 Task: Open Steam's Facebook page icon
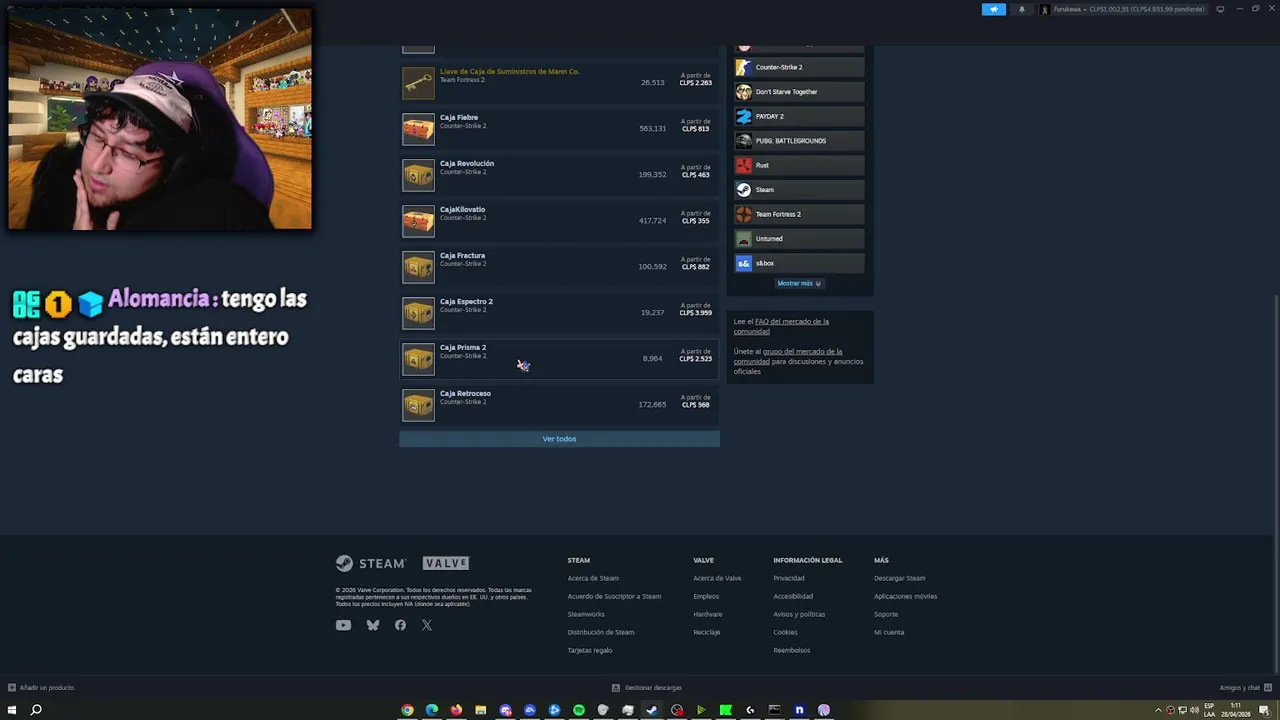coord(400,625)
